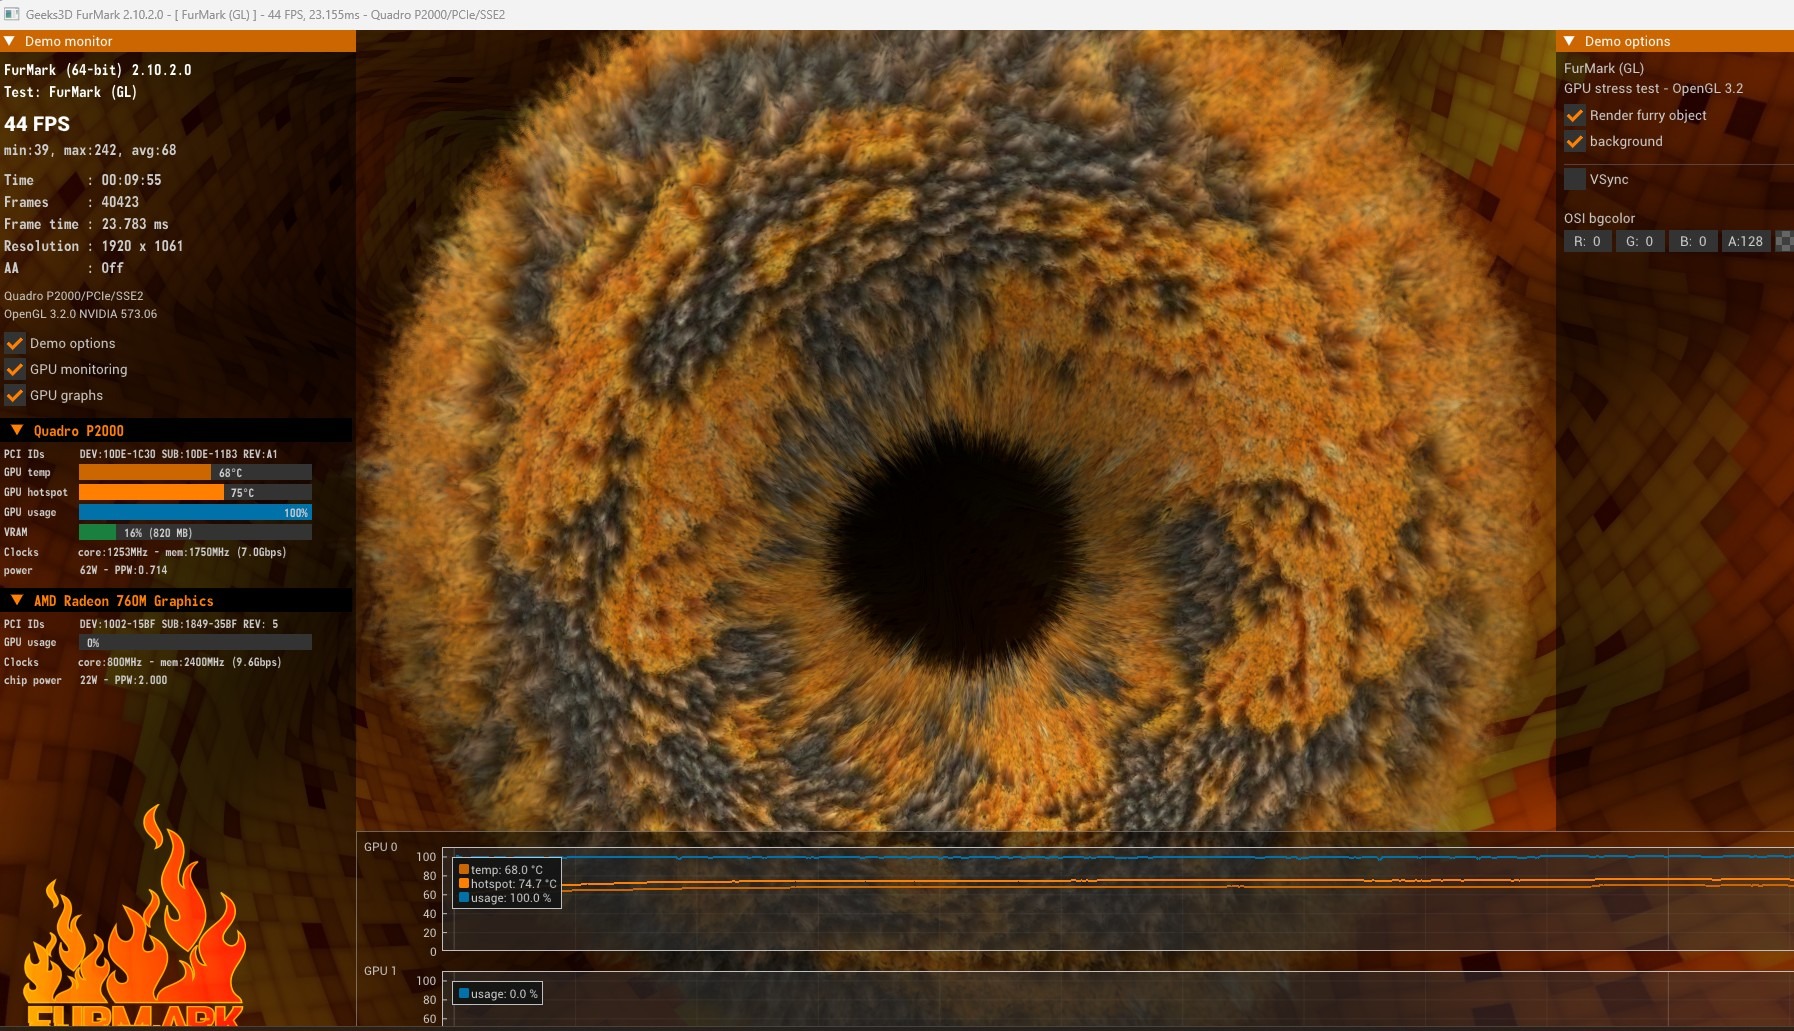Image resolution: width=1794 pixels, height=1031 pixels.
Task: Click the GPU 0 graph label
Action: point(380,847)
